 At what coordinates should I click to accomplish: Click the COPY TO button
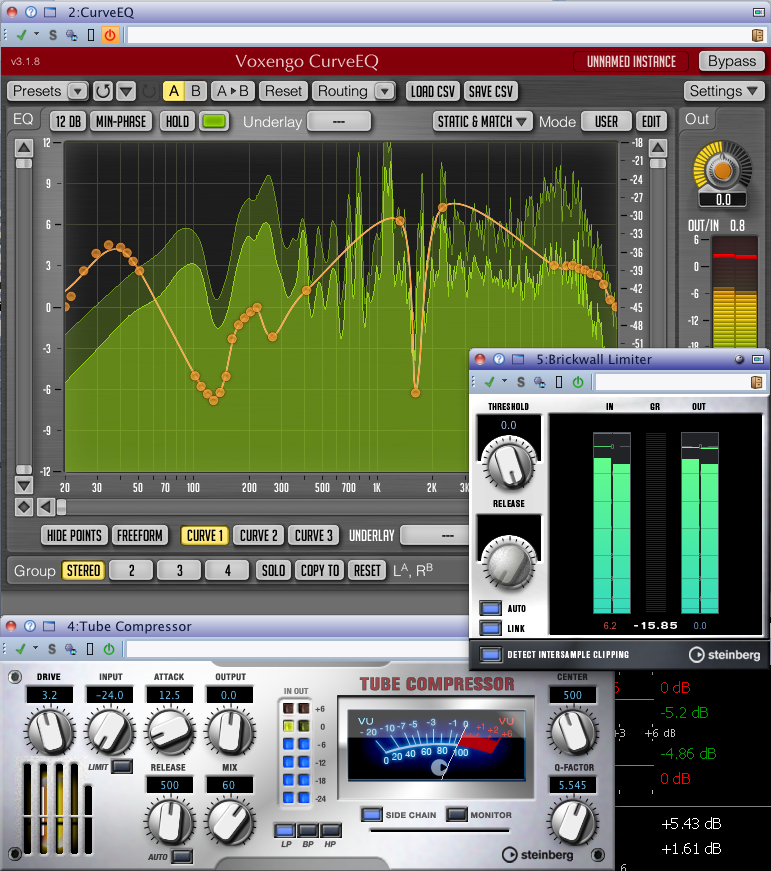click(320, 570)
